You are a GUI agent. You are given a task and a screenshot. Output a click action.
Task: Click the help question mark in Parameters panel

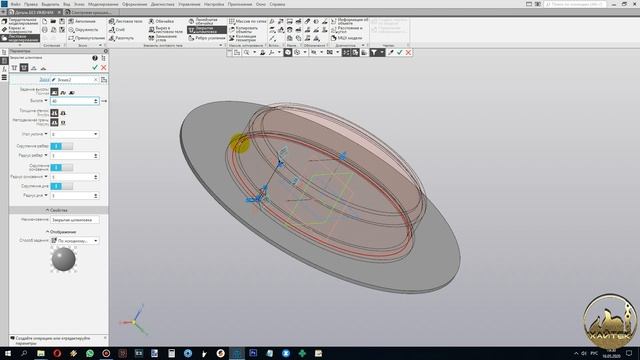[95, 58]
